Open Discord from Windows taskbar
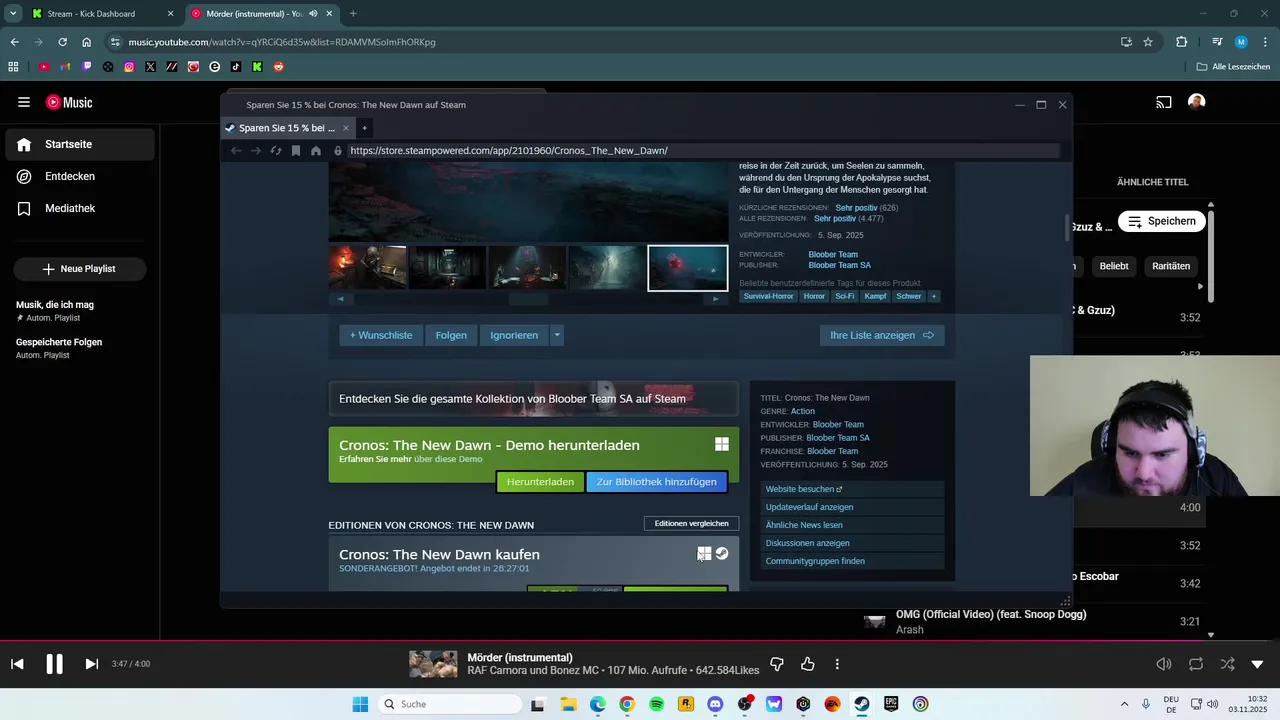Screen dimensions: 1280x720 (x=715, y=704)
